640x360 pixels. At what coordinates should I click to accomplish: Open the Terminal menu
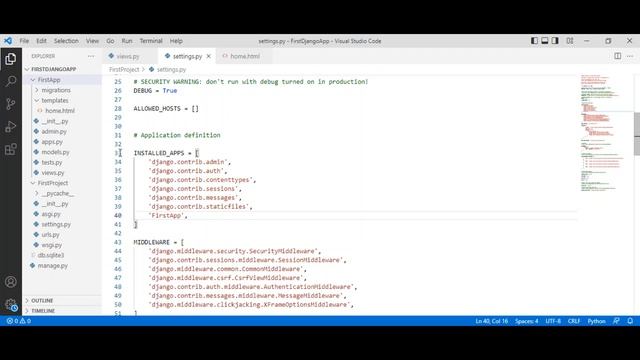(x=151, y=41)
